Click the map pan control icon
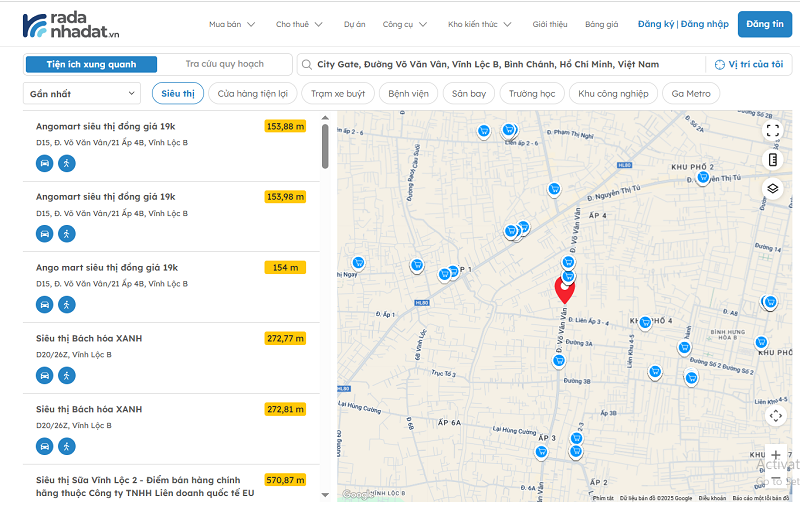The image size is (800, 516). pyautogui.click(x=776, y=416)
